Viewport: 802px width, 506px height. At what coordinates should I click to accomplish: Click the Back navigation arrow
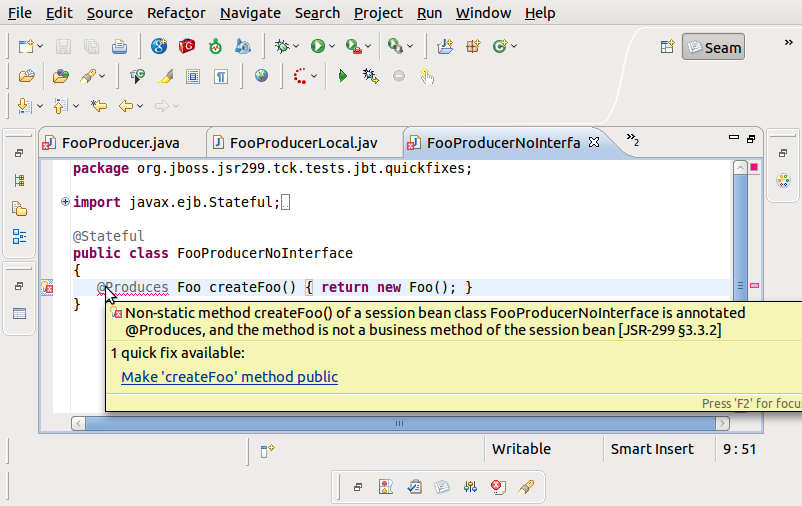coord(126,106)
